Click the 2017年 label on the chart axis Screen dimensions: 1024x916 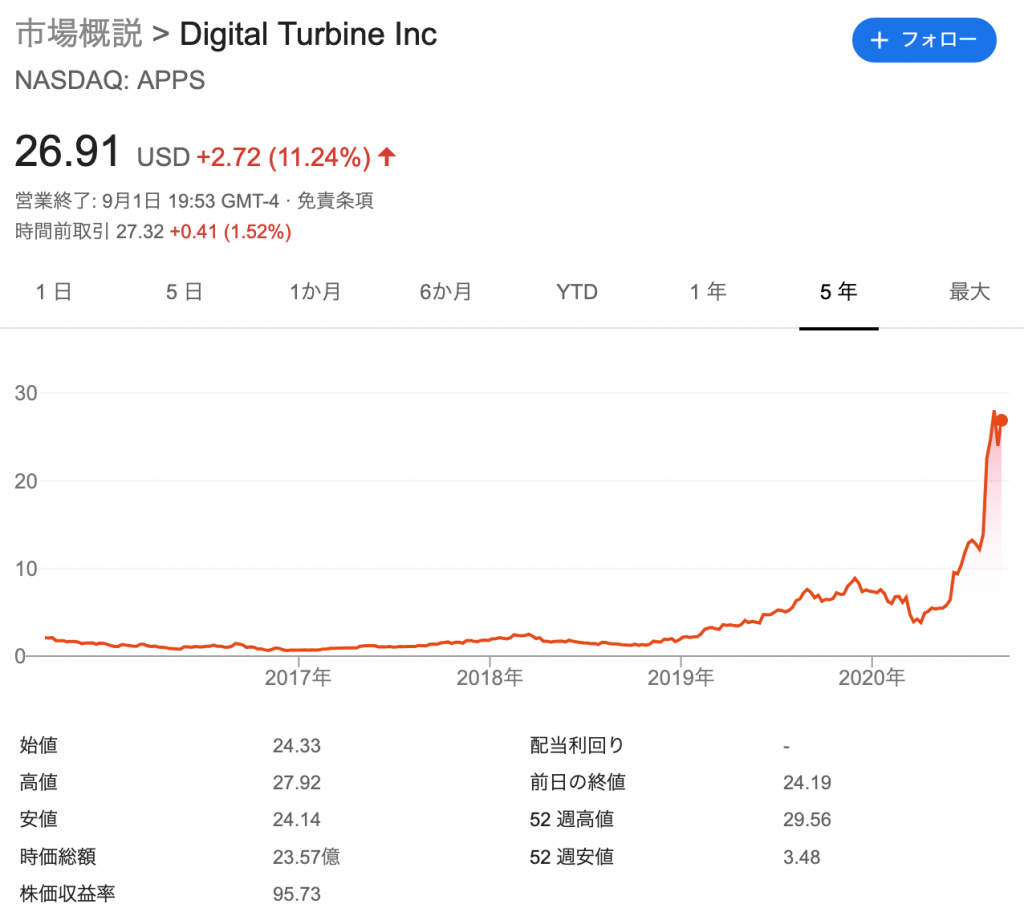(x=299, y=678)
